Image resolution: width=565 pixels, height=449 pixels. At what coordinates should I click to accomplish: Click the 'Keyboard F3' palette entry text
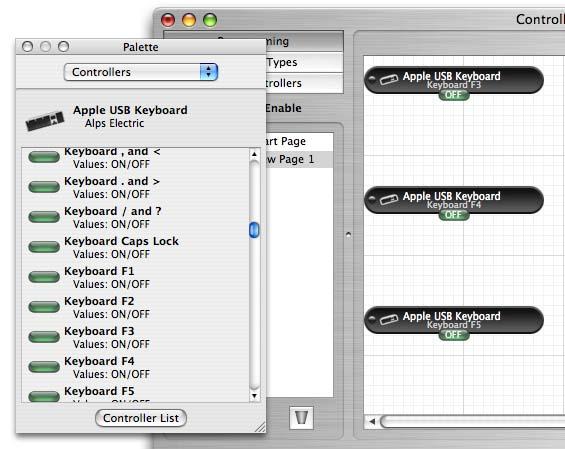99,331
